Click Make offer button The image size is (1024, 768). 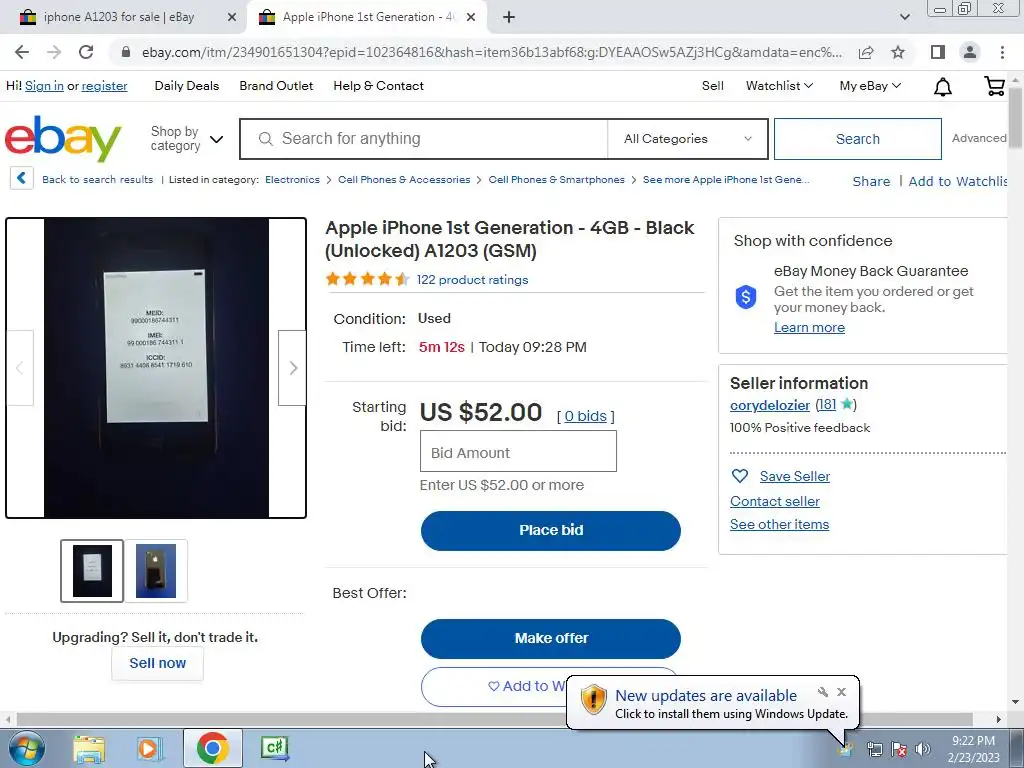(551, 638)
